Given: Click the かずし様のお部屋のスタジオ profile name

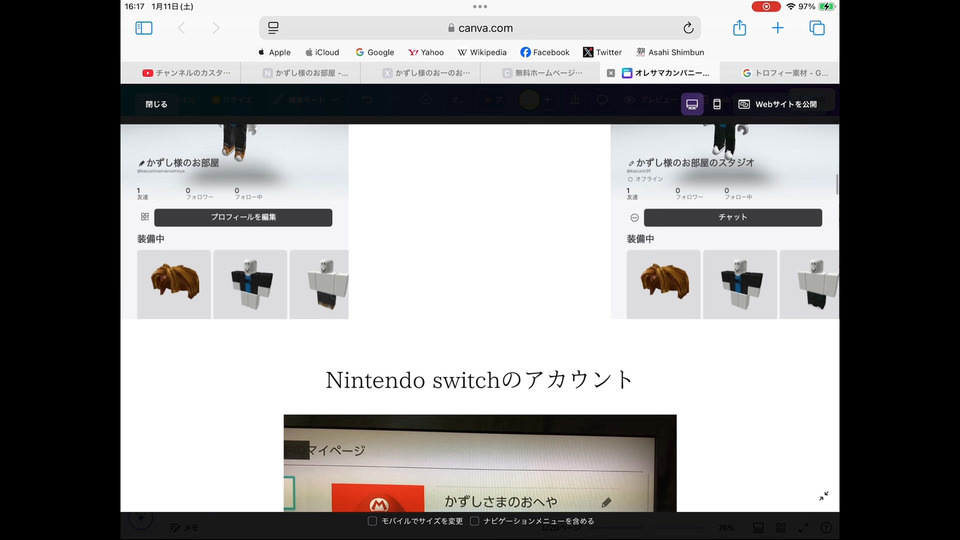Looking at the screenshot, I should 695,163.
